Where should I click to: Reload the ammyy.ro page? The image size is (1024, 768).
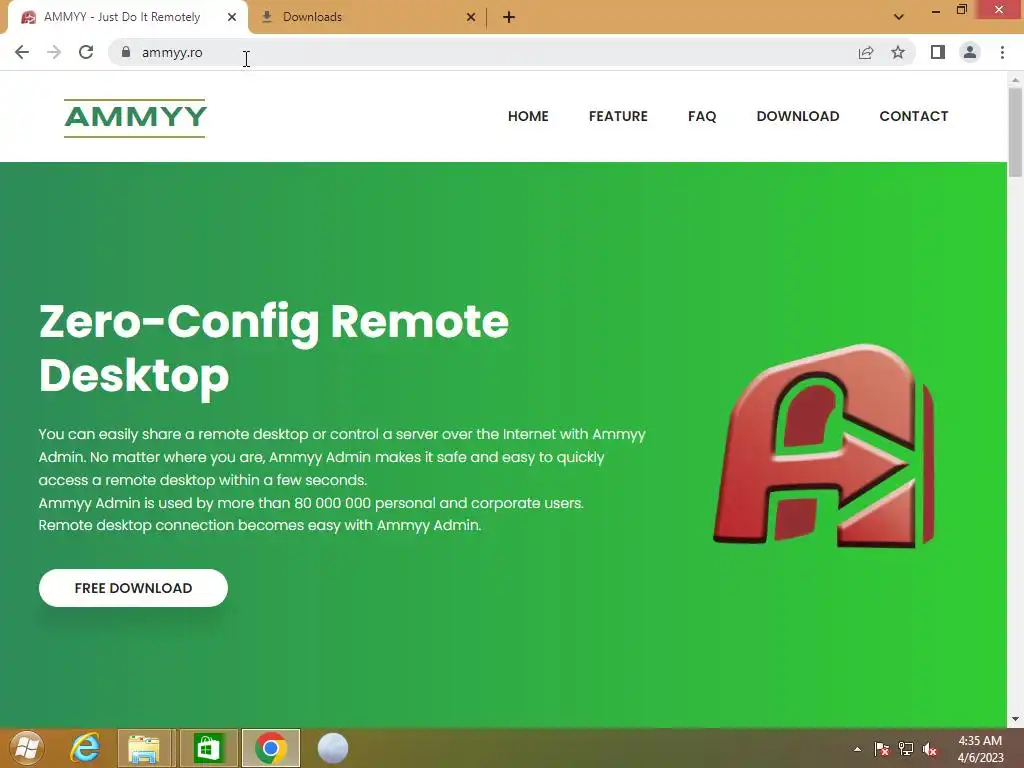click(86, 52)
